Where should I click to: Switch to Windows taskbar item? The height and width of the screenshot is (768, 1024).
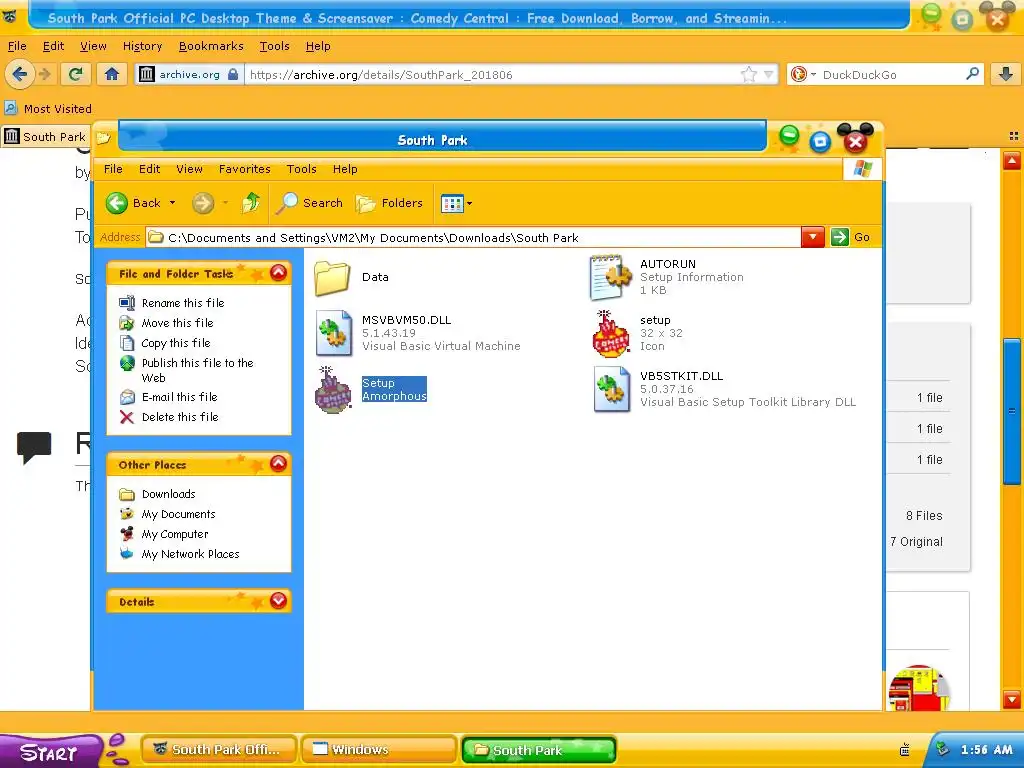pyautogui.click(x=379, y=750)
